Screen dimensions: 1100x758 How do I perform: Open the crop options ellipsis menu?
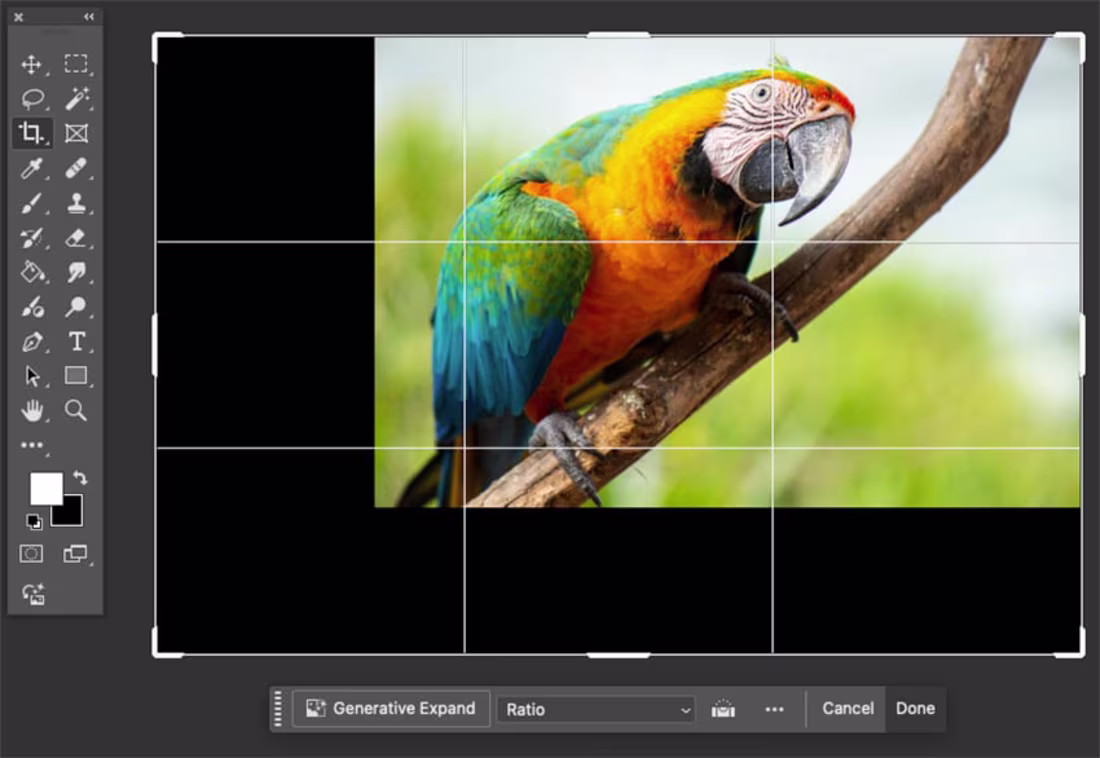[x=774, y=708]
